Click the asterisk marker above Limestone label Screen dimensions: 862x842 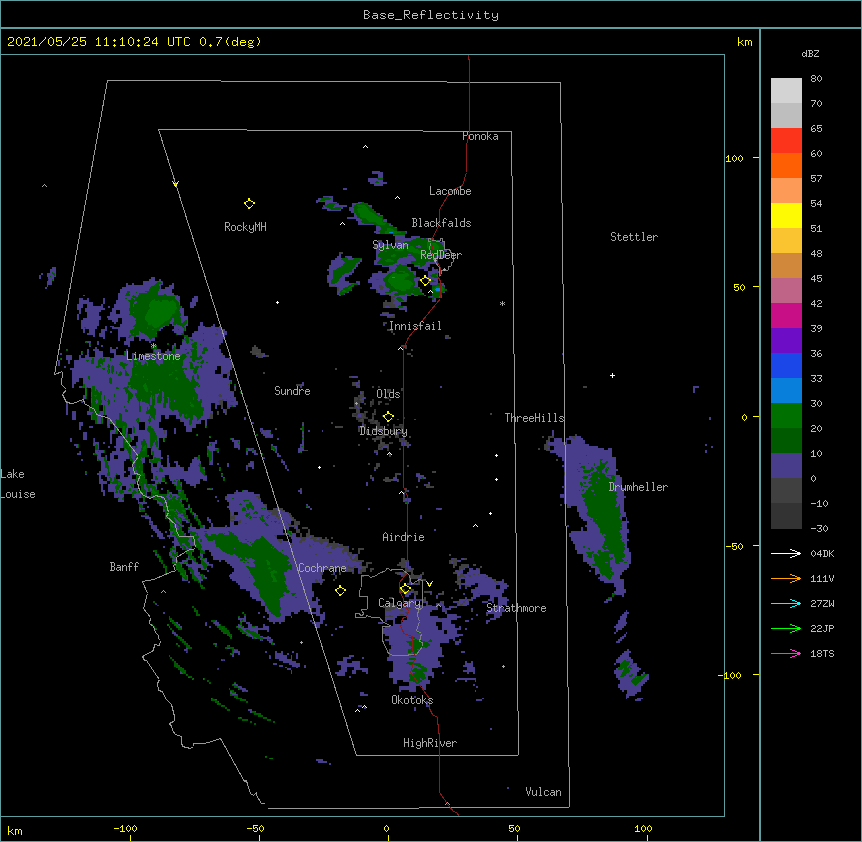point(153,346)
